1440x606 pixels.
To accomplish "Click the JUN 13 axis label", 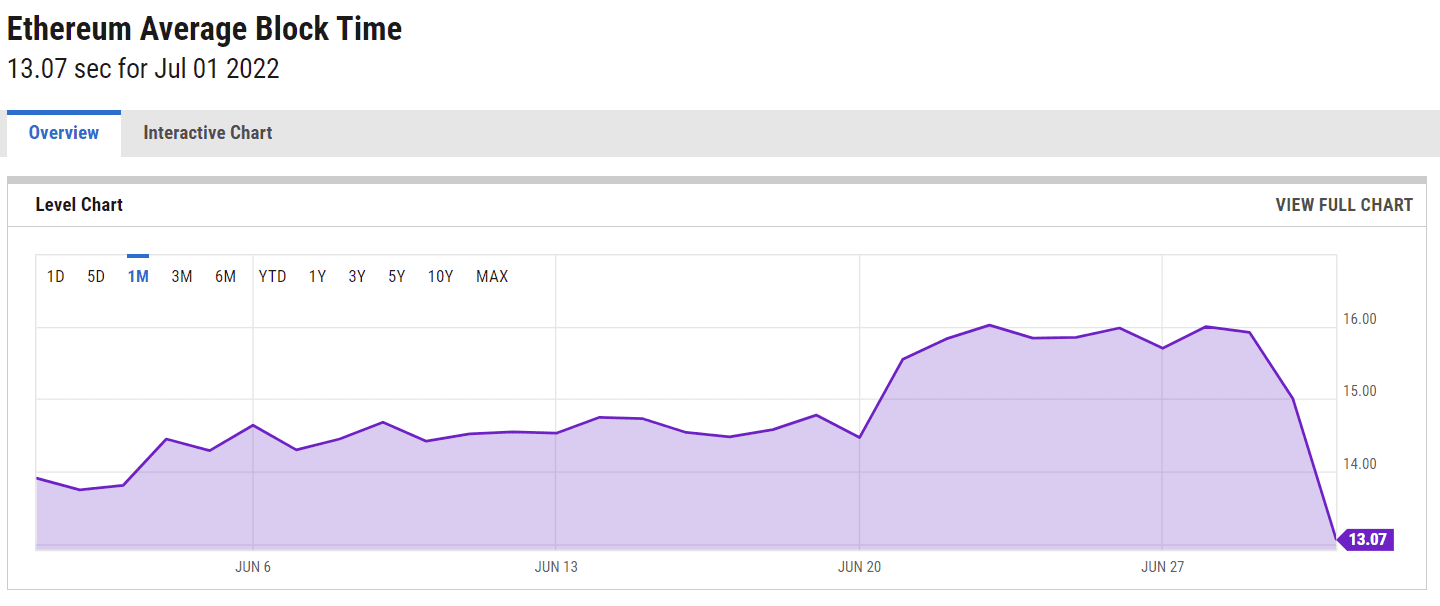I will tap(556, 567).
